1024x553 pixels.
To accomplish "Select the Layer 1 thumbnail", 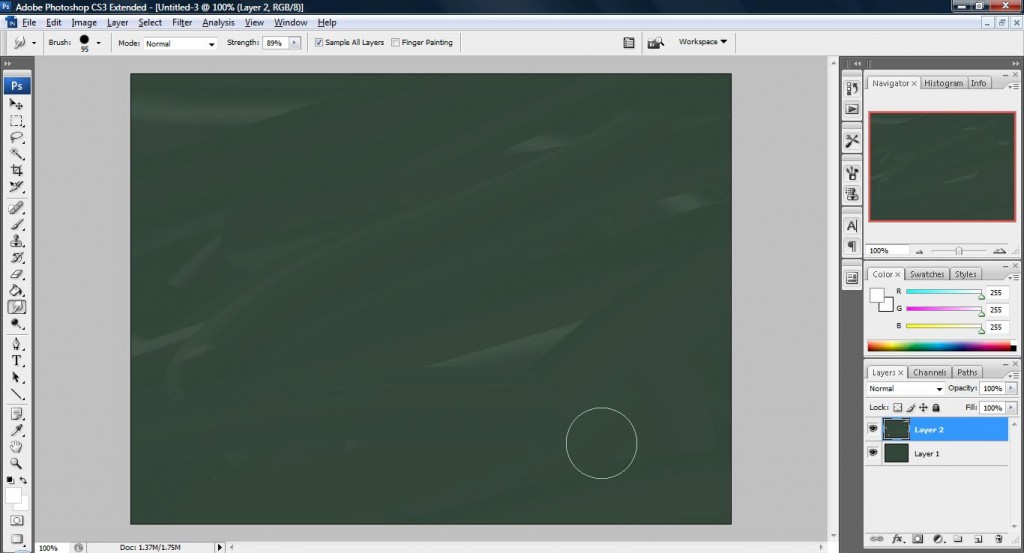I will pyautogui.click(x=897, y=453).
